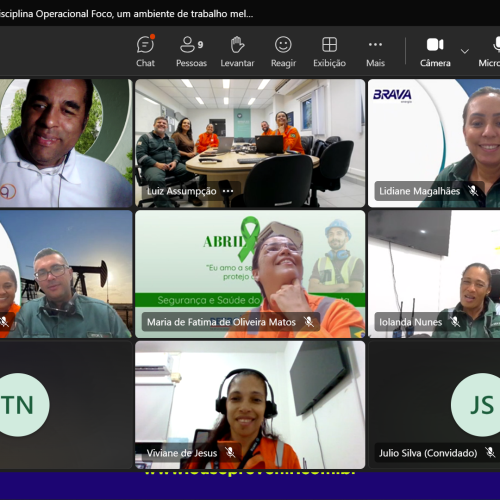500x500 pixels.
Task: Click muted mic icon on pumpjack tile
Action: coord(4,322)
